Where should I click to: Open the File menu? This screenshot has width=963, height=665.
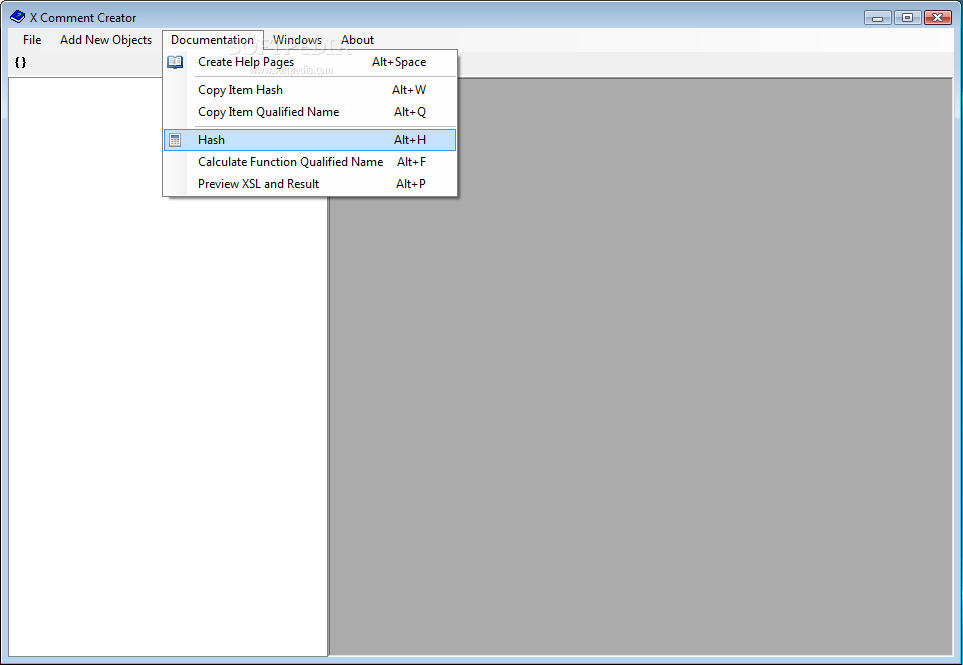tap(32, 40)
